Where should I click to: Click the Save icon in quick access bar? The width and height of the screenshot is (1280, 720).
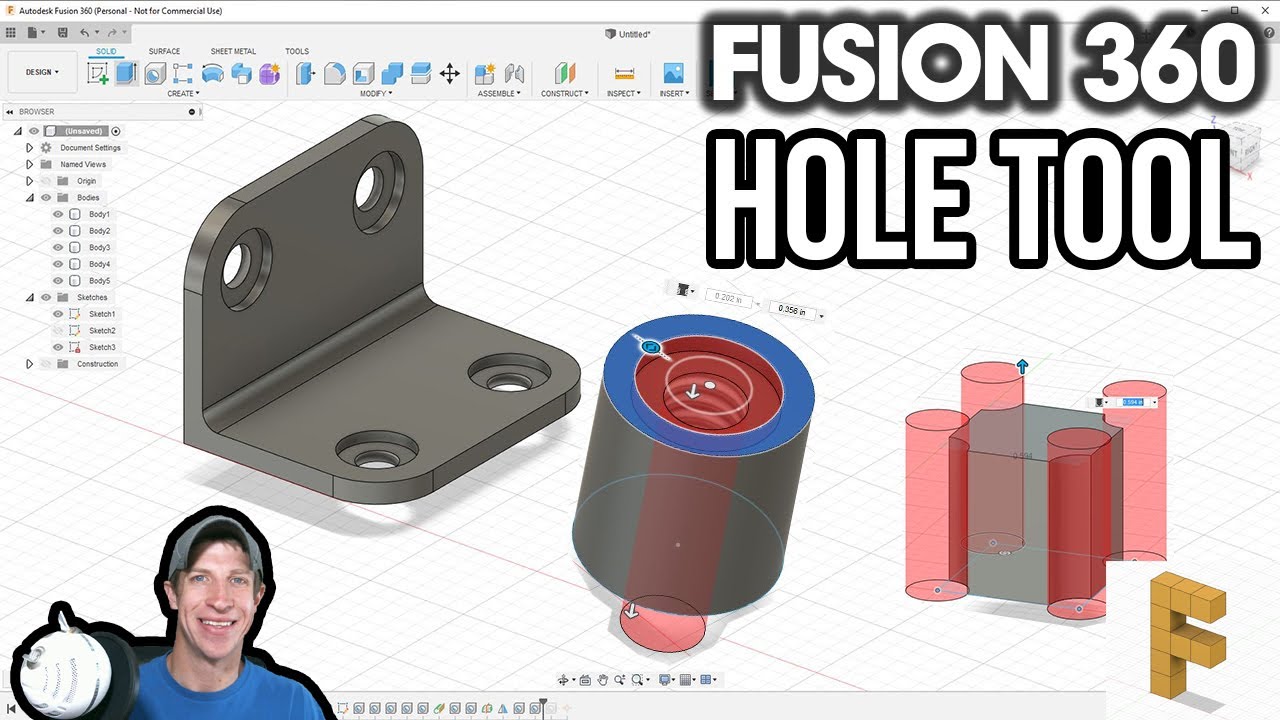(62, 32)
